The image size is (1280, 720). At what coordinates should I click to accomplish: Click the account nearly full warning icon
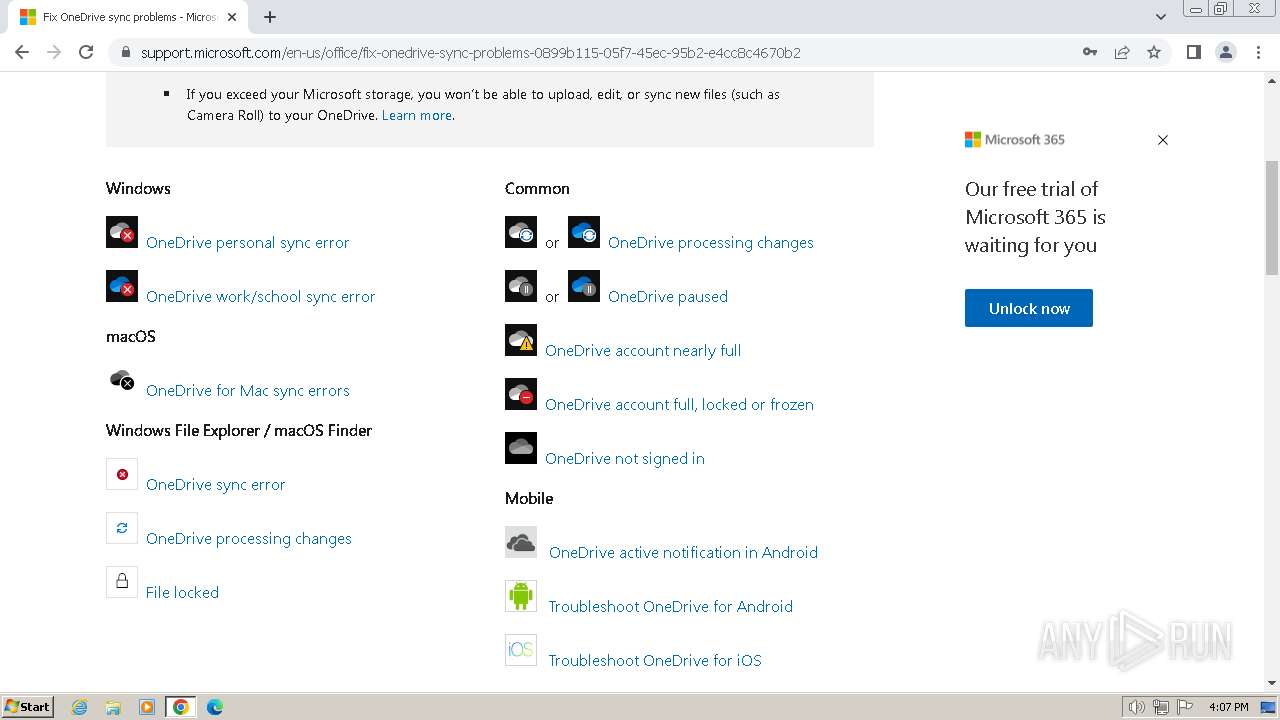click(521, 340)
